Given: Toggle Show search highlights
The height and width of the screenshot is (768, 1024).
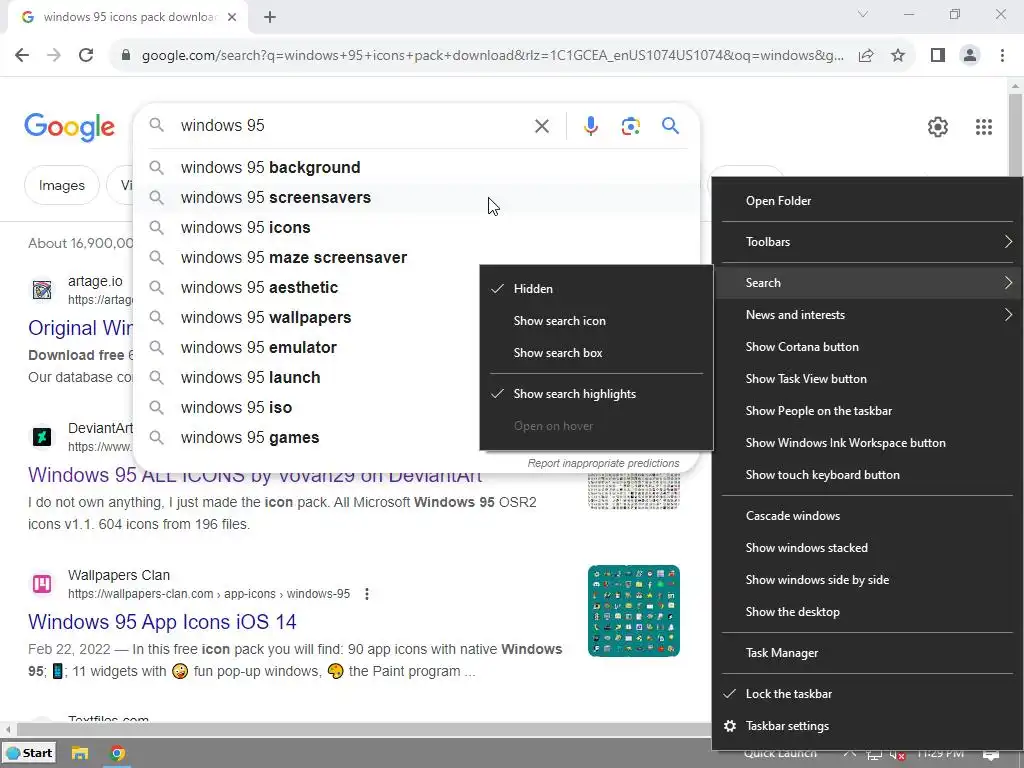Looking at the screenshot, I should (x=596, y=394).
